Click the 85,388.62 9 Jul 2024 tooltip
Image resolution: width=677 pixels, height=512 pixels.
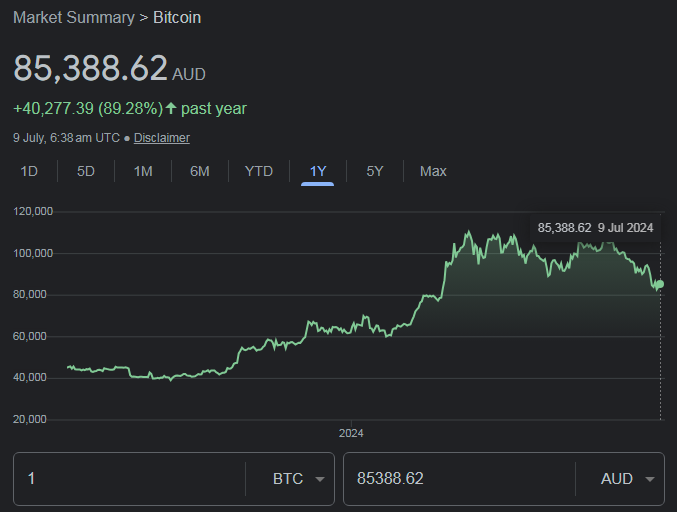point(595,228)
